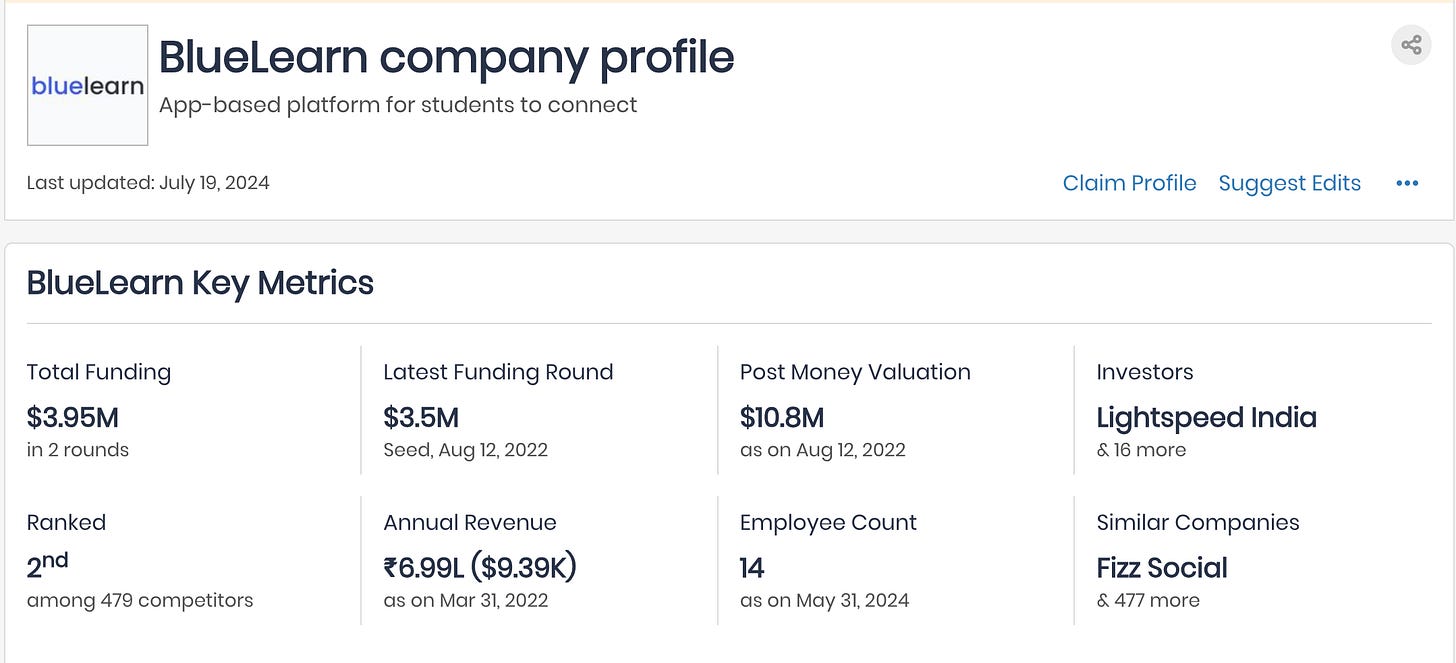Click the bluelearn company logo

coord(88,86)
